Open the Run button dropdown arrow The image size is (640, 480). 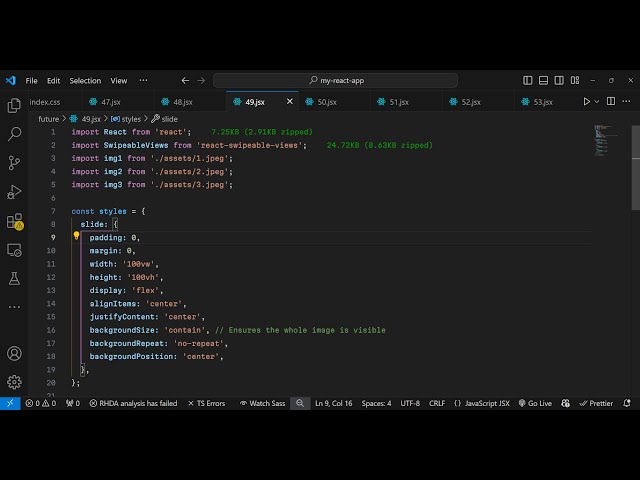tap(598, 101)
